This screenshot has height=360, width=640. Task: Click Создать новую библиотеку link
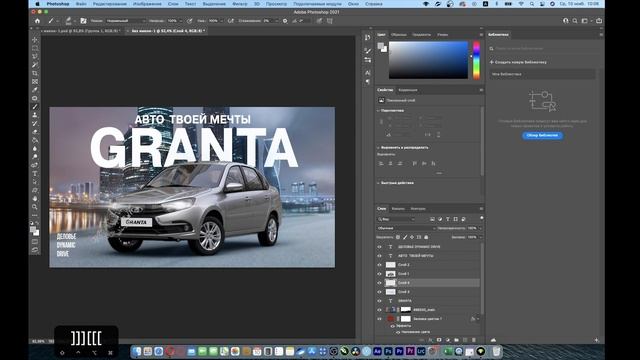(x=518, y=62)
